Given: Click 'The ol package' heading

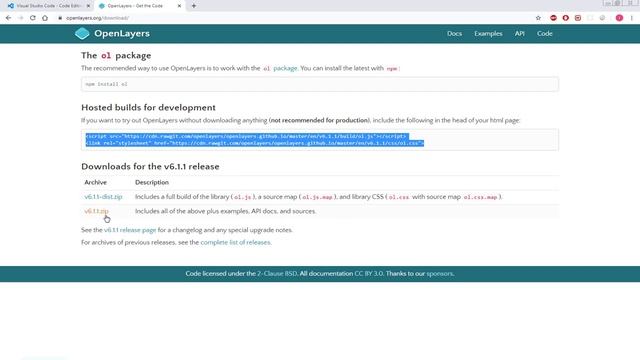Looking at the screenshot, I should (x=116, y=56).
